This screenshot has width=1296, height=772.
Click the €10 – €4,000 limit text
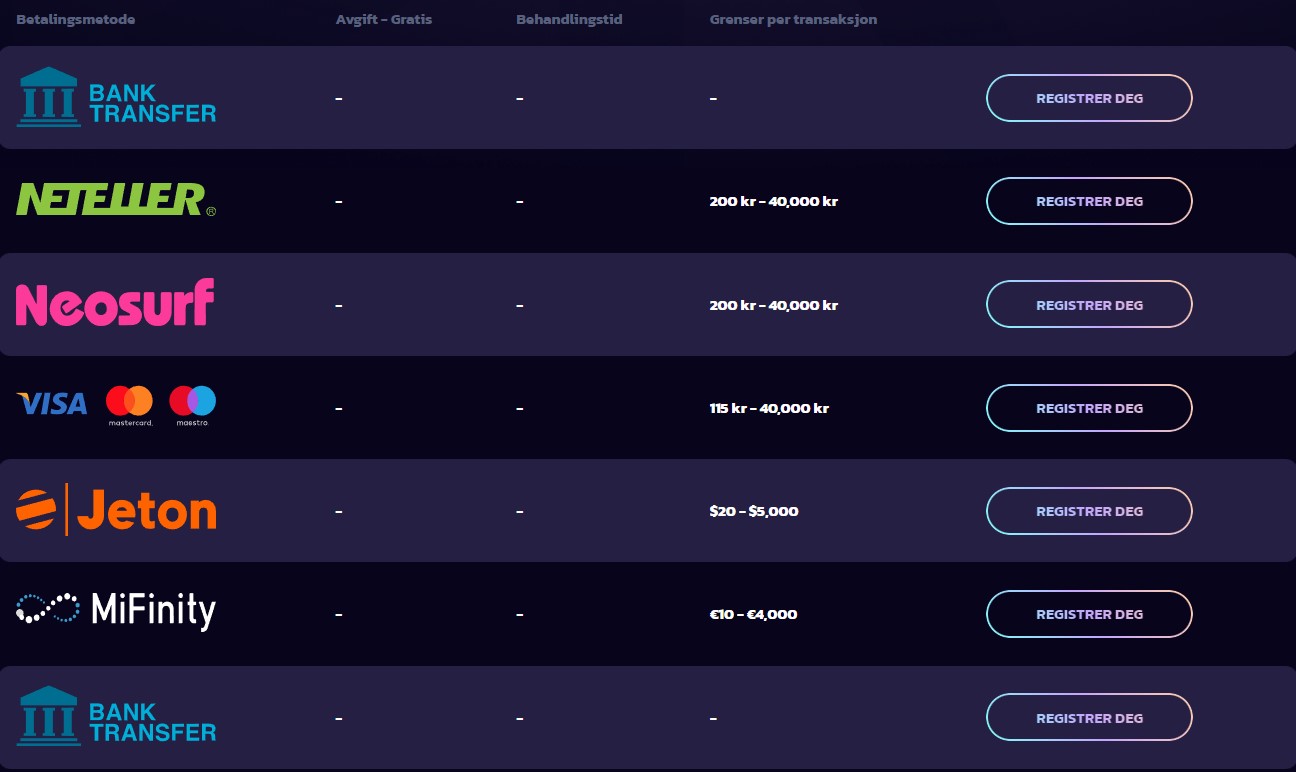click(753, 614)
